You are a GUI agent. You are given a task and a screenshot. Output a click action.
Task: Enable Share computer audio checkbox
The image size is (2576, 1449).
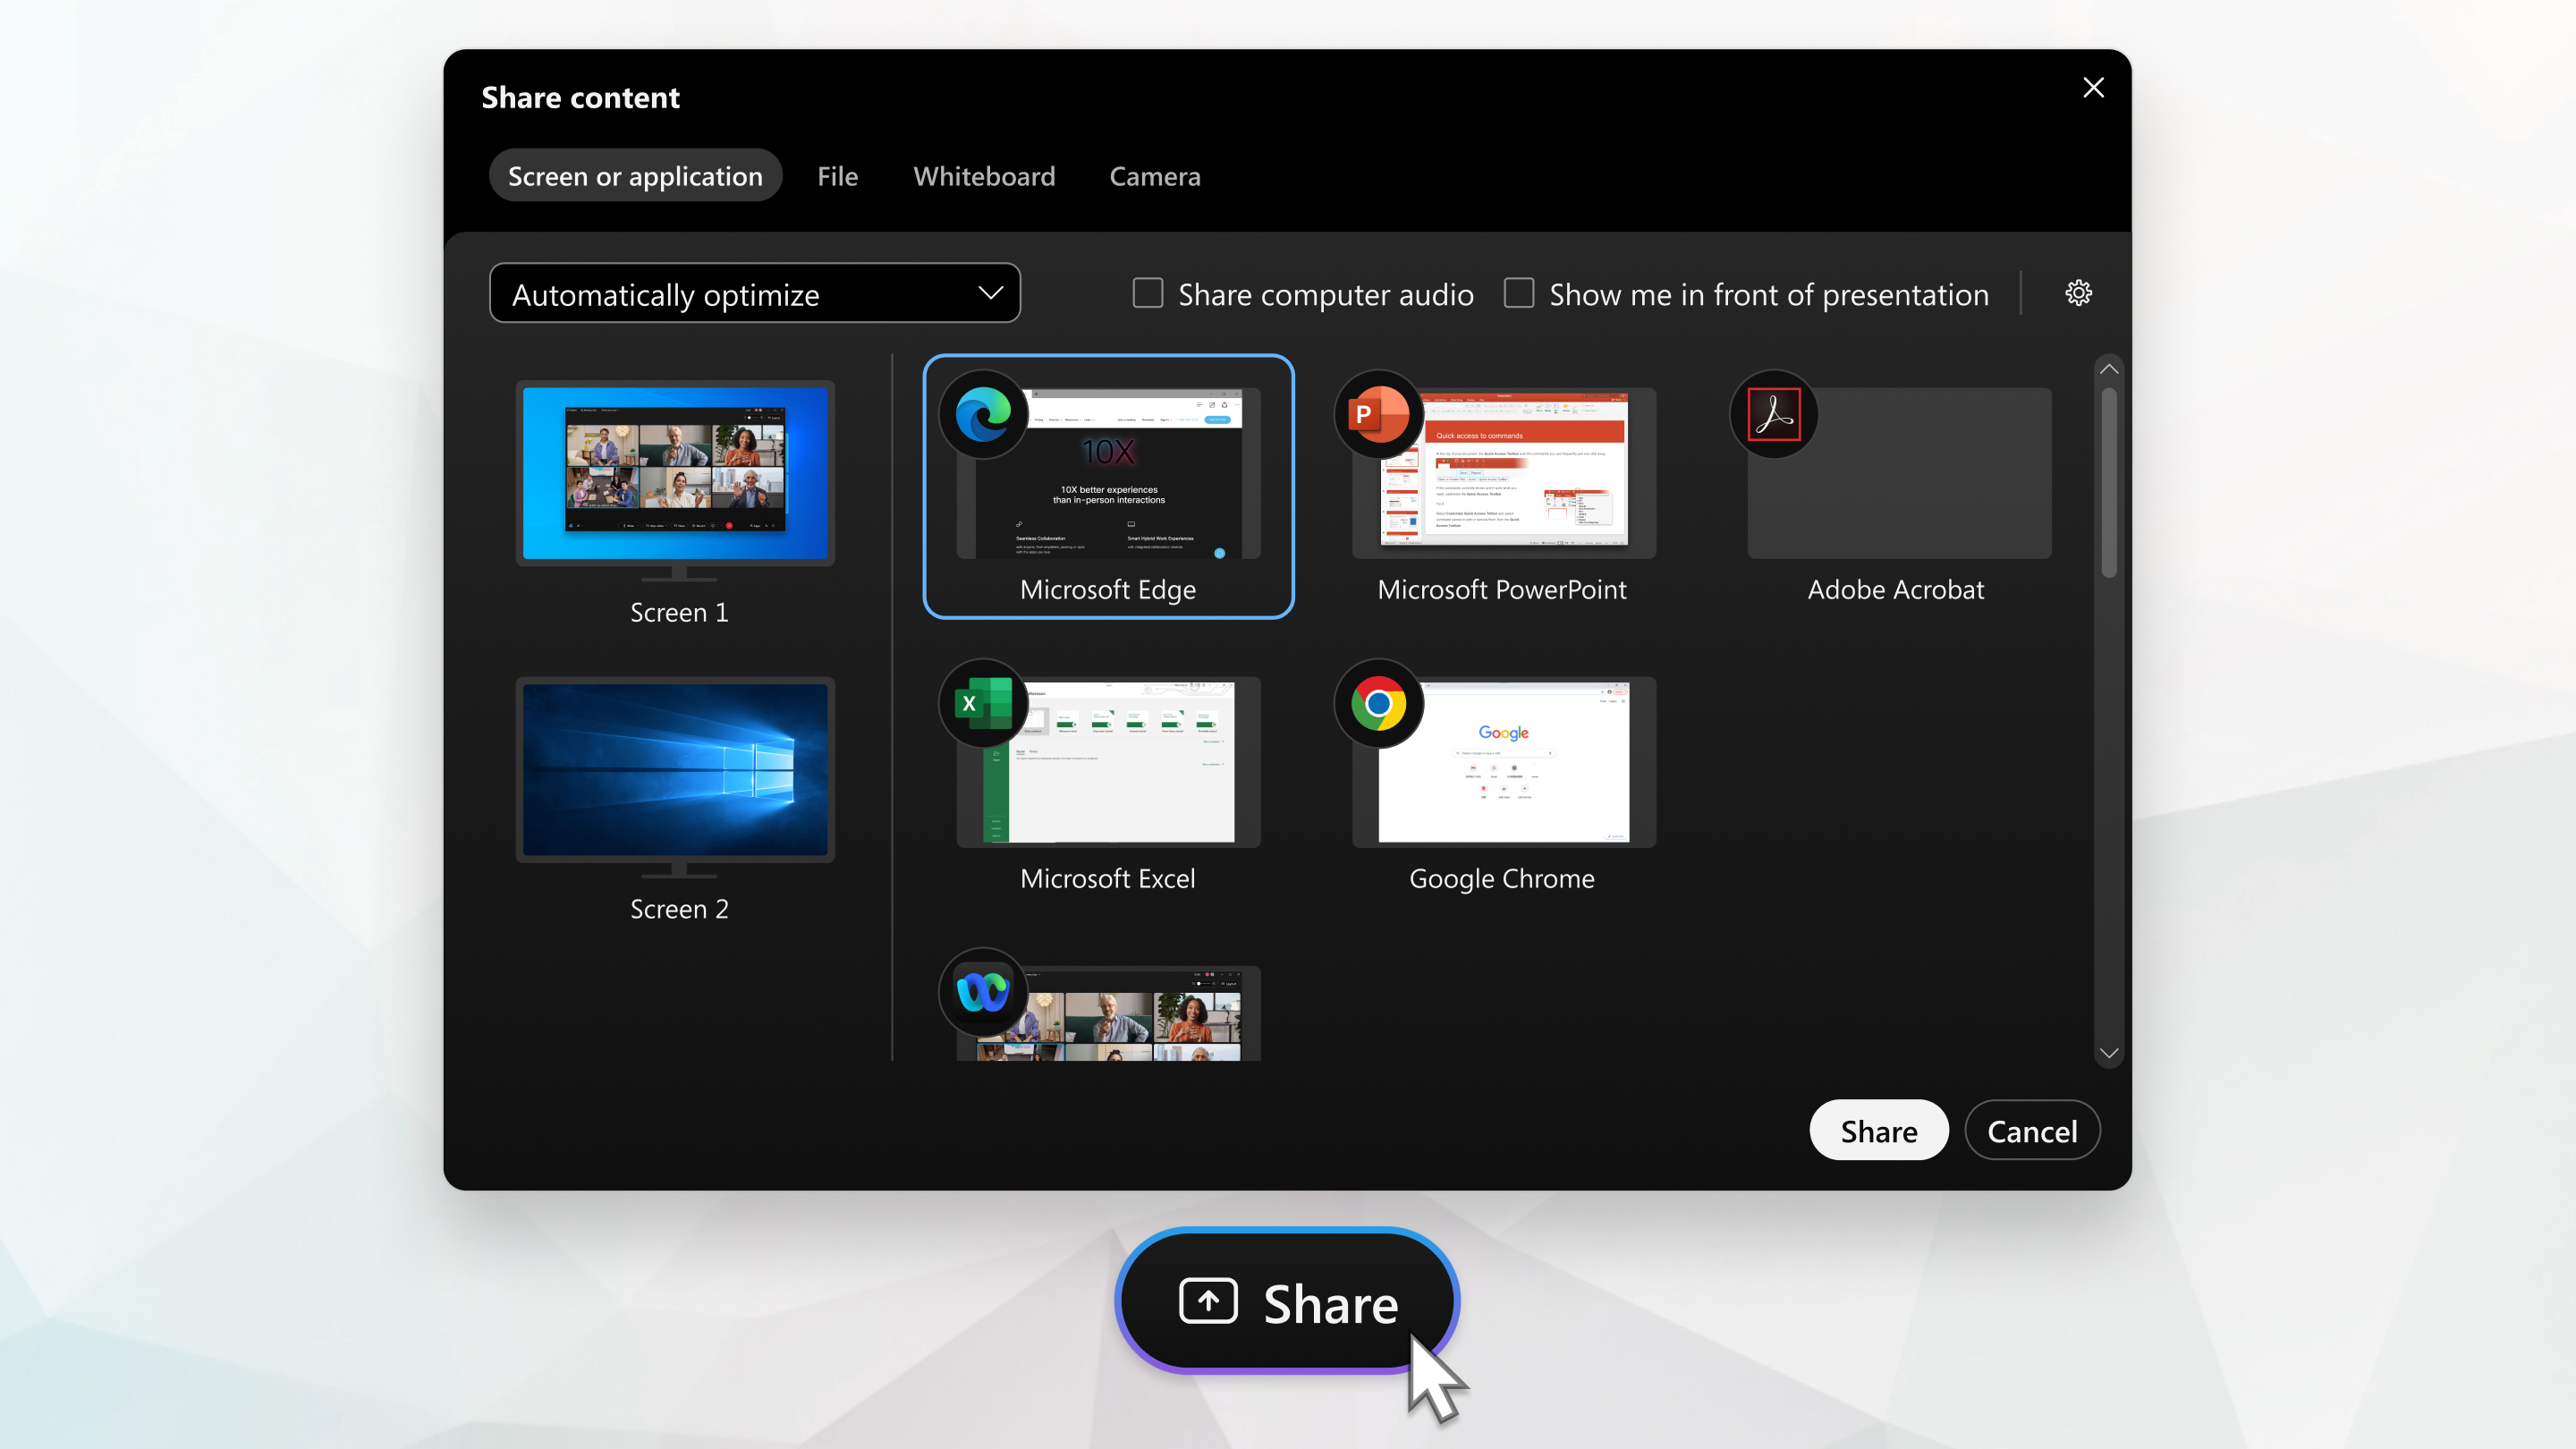(x=1147, y=292)
